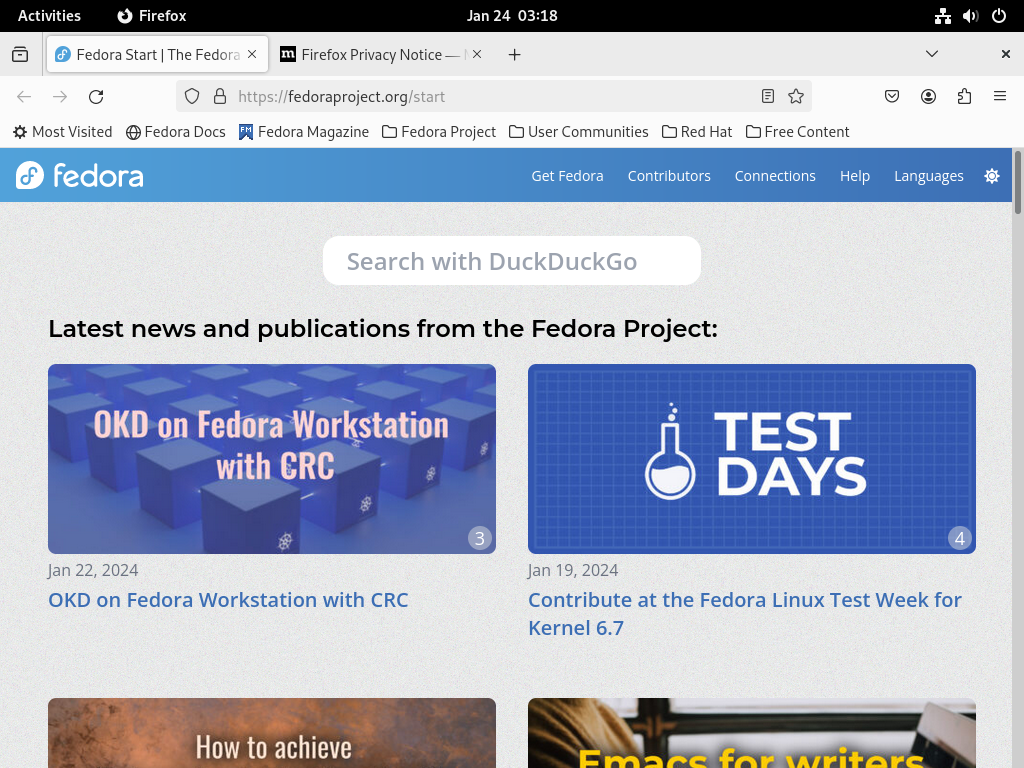The height and width of the screenshot is (768, 1024).
Task: Open the Firefox hamburger menu
Action: (x=1000, y=97)
